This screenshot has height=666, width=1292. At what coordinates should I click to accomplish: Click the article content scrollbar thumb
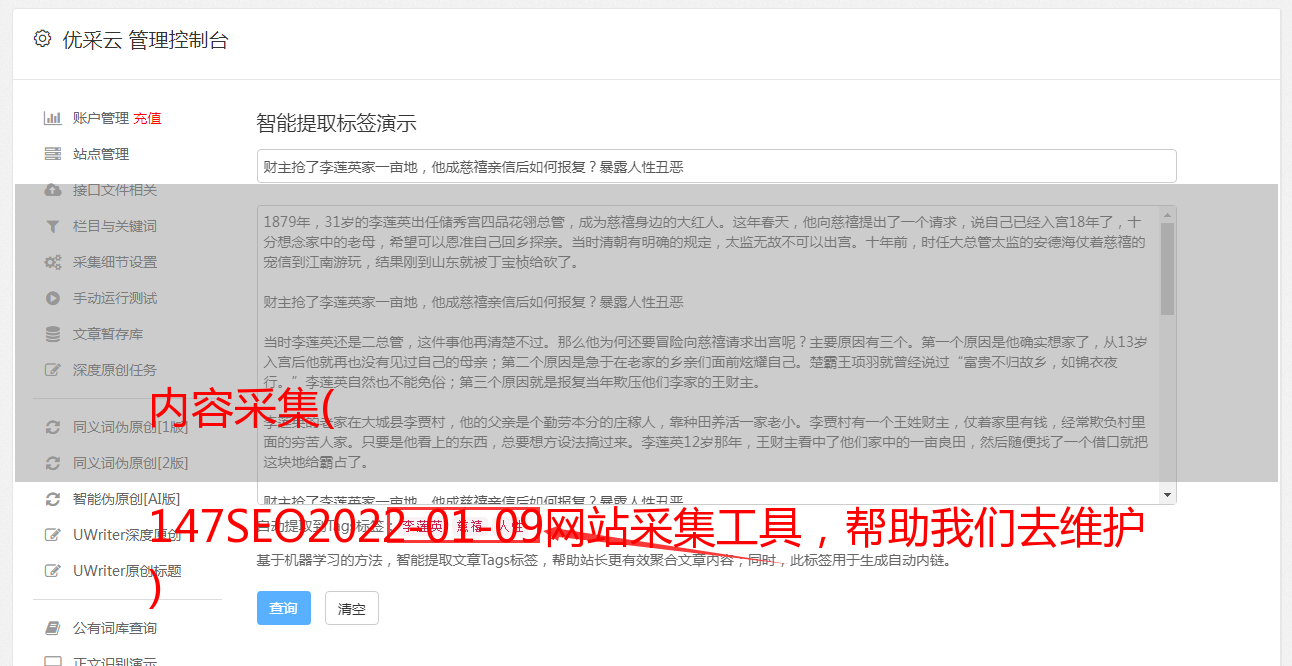[x=1167, y=268]
